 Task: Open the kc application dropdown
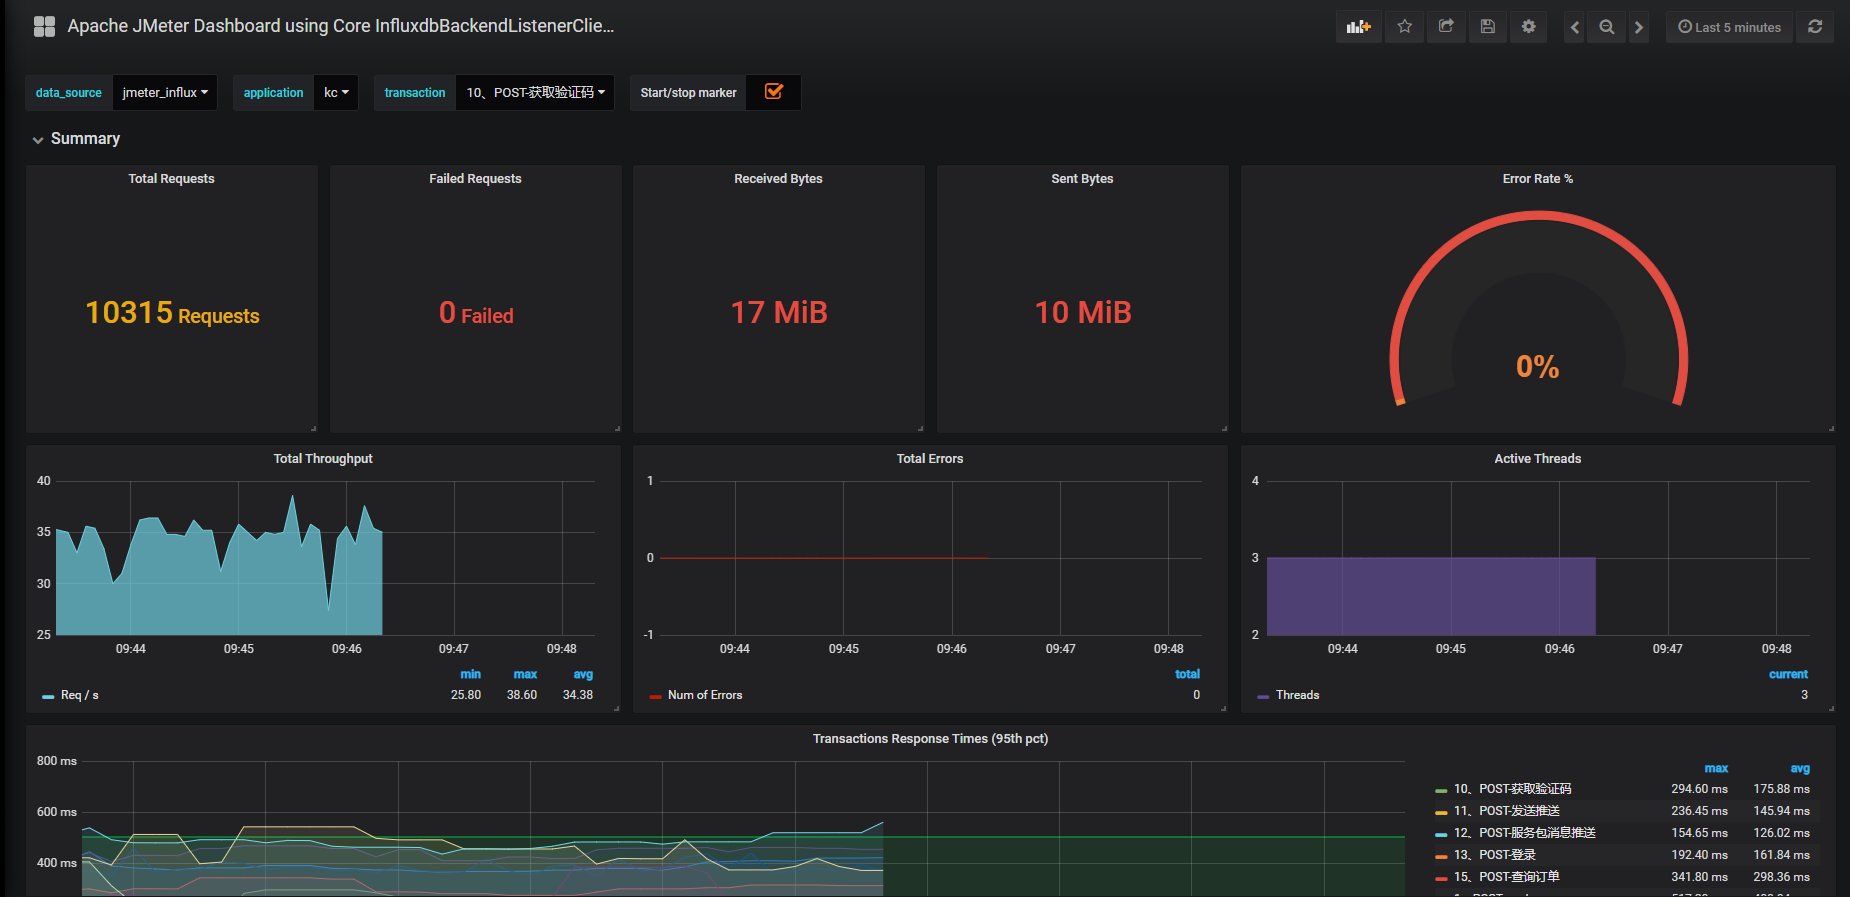tap(336, 93)
